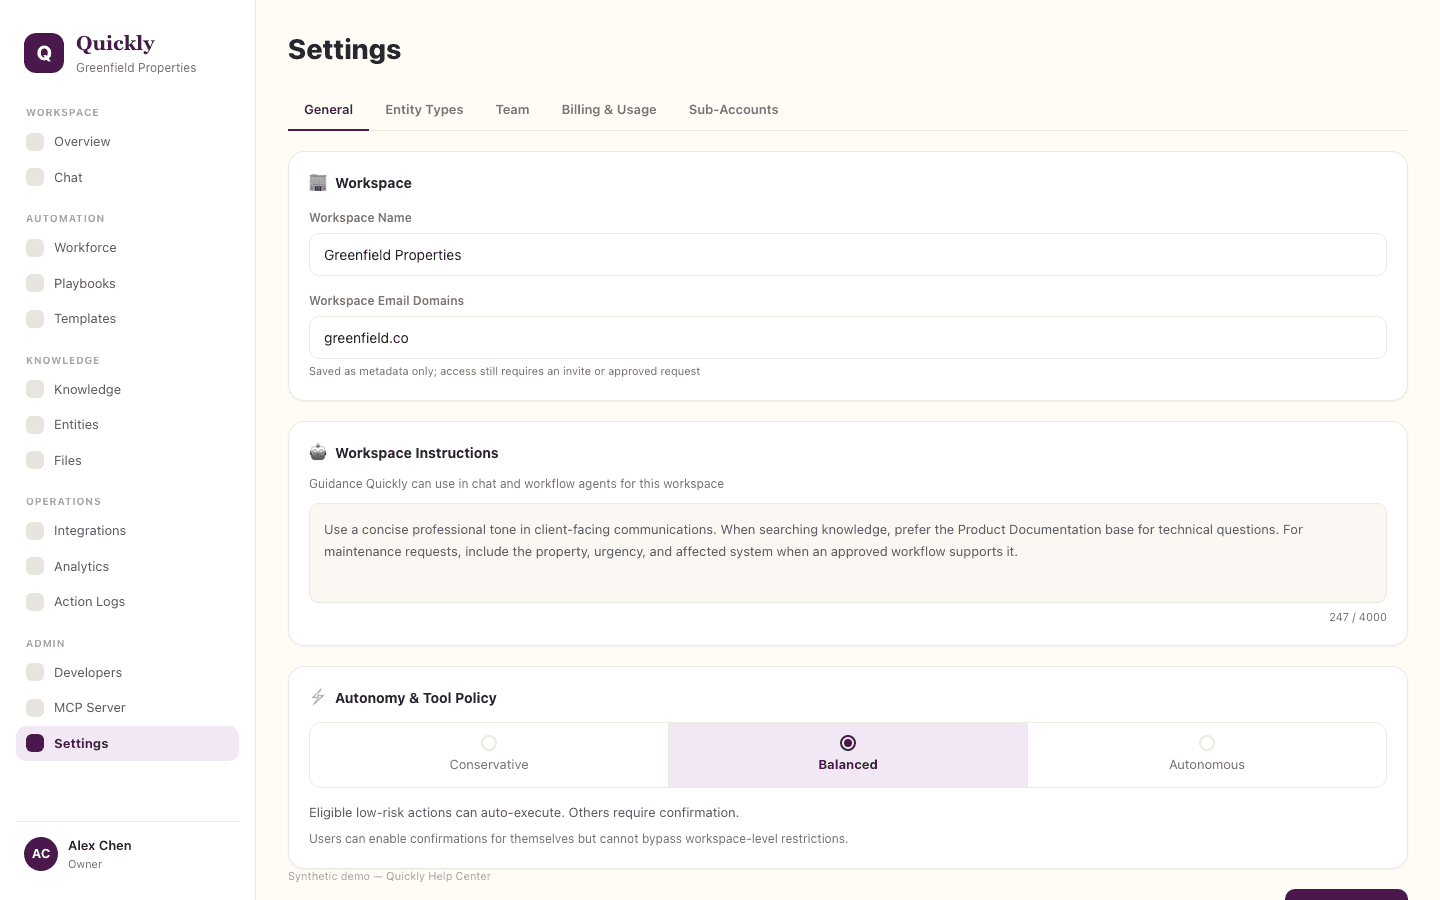
Task: Click the Greenfield Properties workspace subtitle
Action: pos(136,68)
